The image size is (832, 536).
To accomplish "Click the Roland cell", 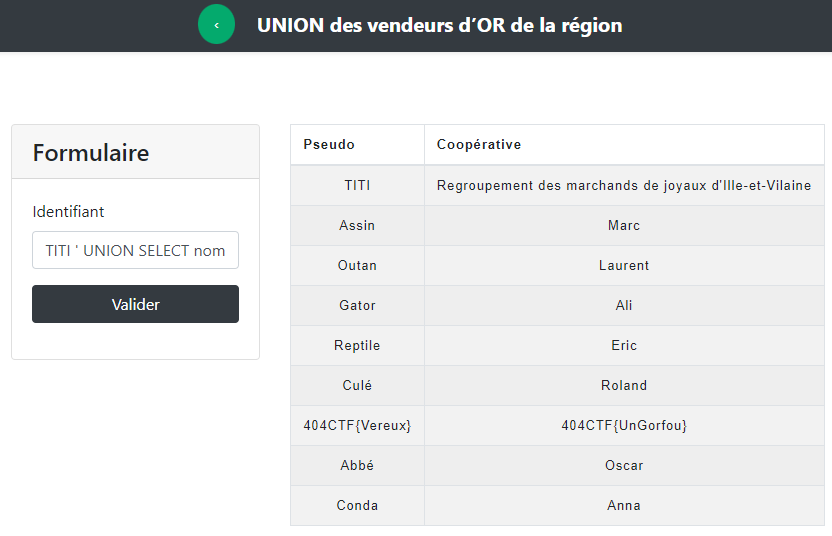I will point(624,385).
